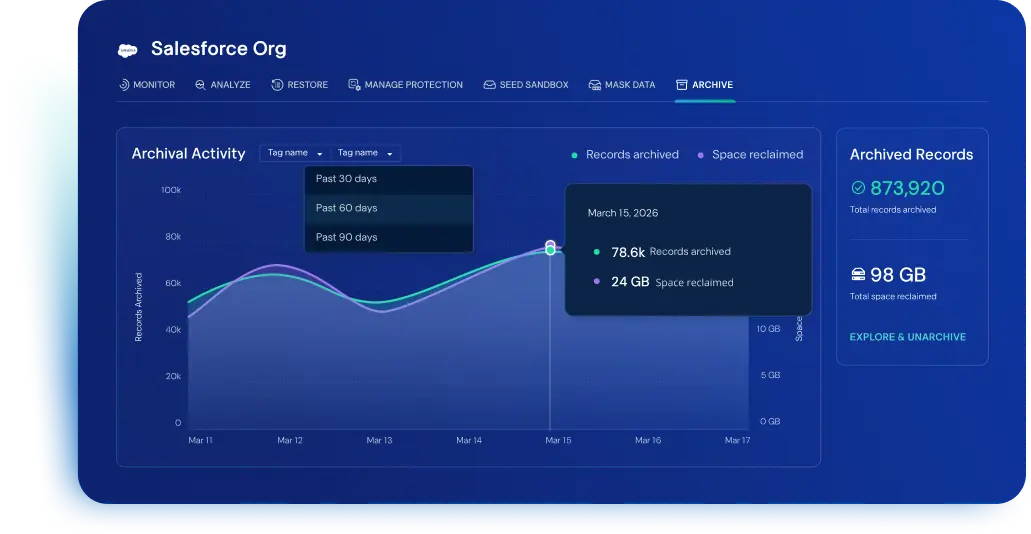Toggle the Space reclaimed legend entry
The height and width of the screenshot is (534, 1031).
[x=750, y=155]
